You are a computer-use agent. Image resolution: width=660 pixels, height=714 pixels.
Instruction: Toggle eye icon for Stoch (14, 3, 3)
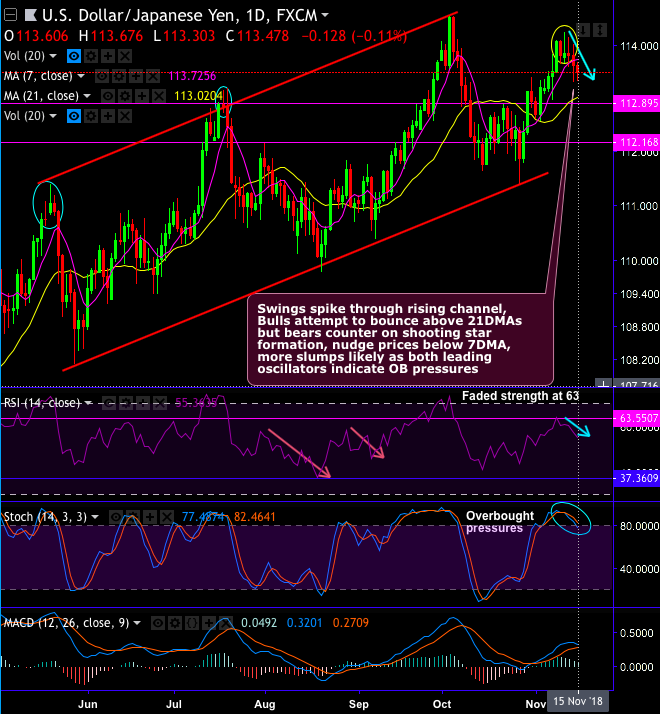pyautogui.click(x=116, y=517)
